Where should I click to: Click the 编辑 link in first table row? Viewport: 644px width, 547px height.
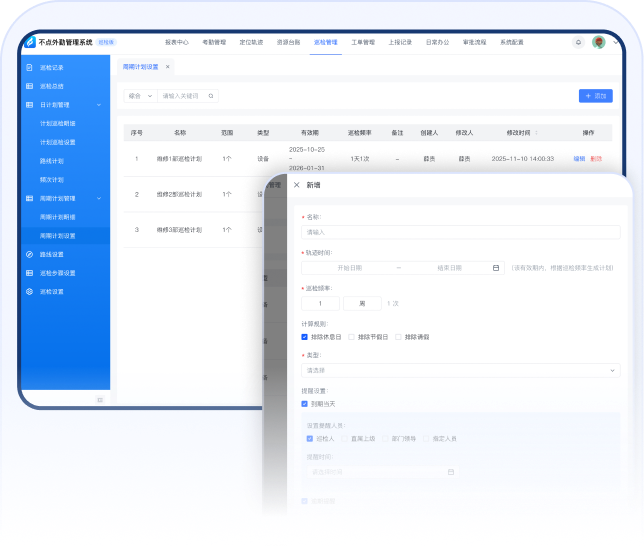tap(579, 159)
